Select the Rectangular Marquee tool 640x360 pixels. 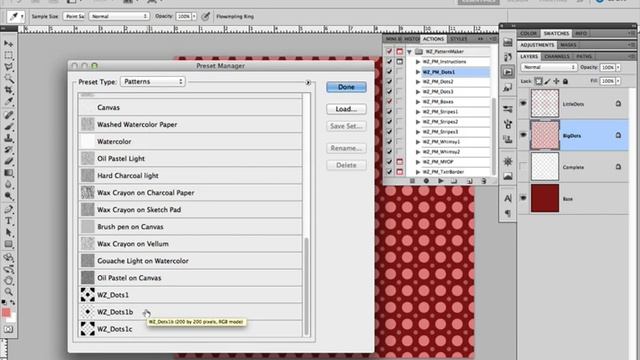[8, 55]
